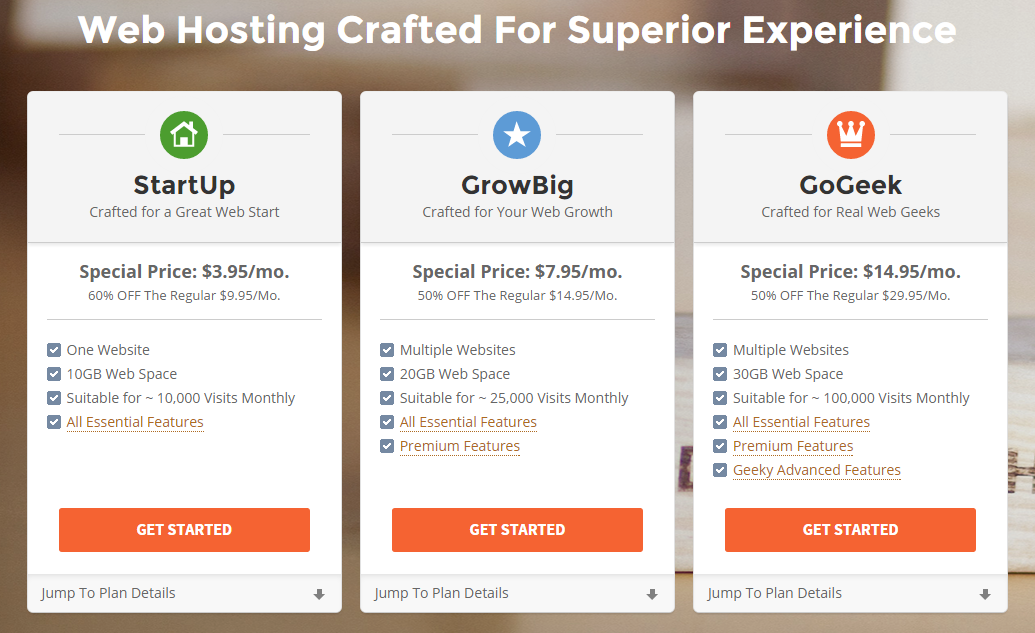Screen dimensions: 1035x633
Task: Open the Geeky Advanced Features link
Action: click(x=817, y=470)
